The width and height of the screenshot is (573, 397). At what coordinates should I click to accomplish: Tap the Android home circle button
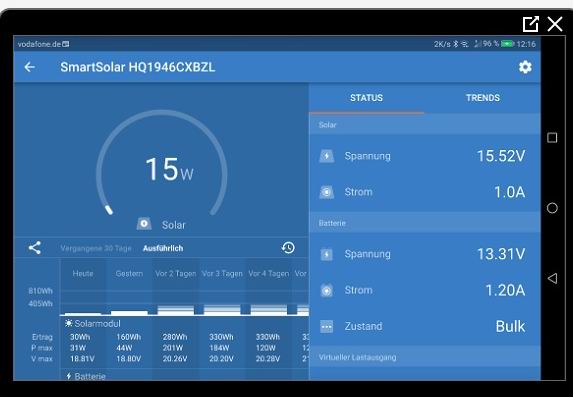point(552,208)
